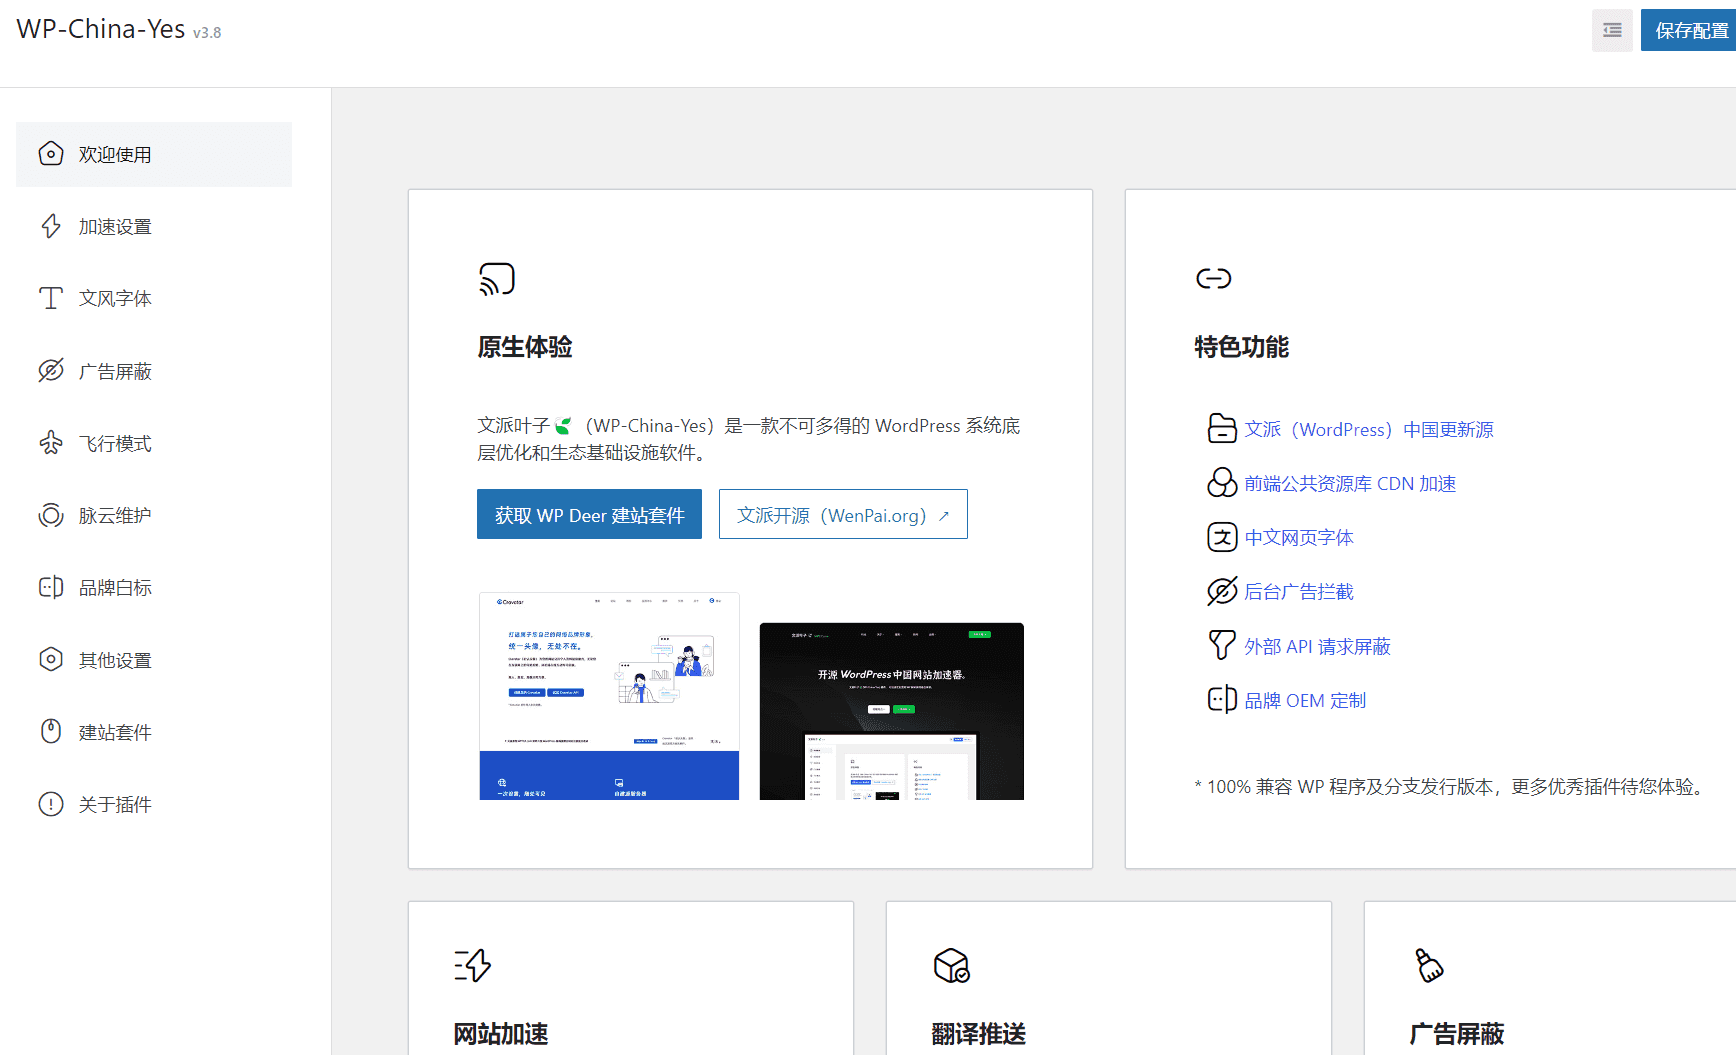The width and height of the screenshot is (1736, 1055).
Task: Open 外部 API 请求屏蔽 link
Action: [x=1318, y=646]
